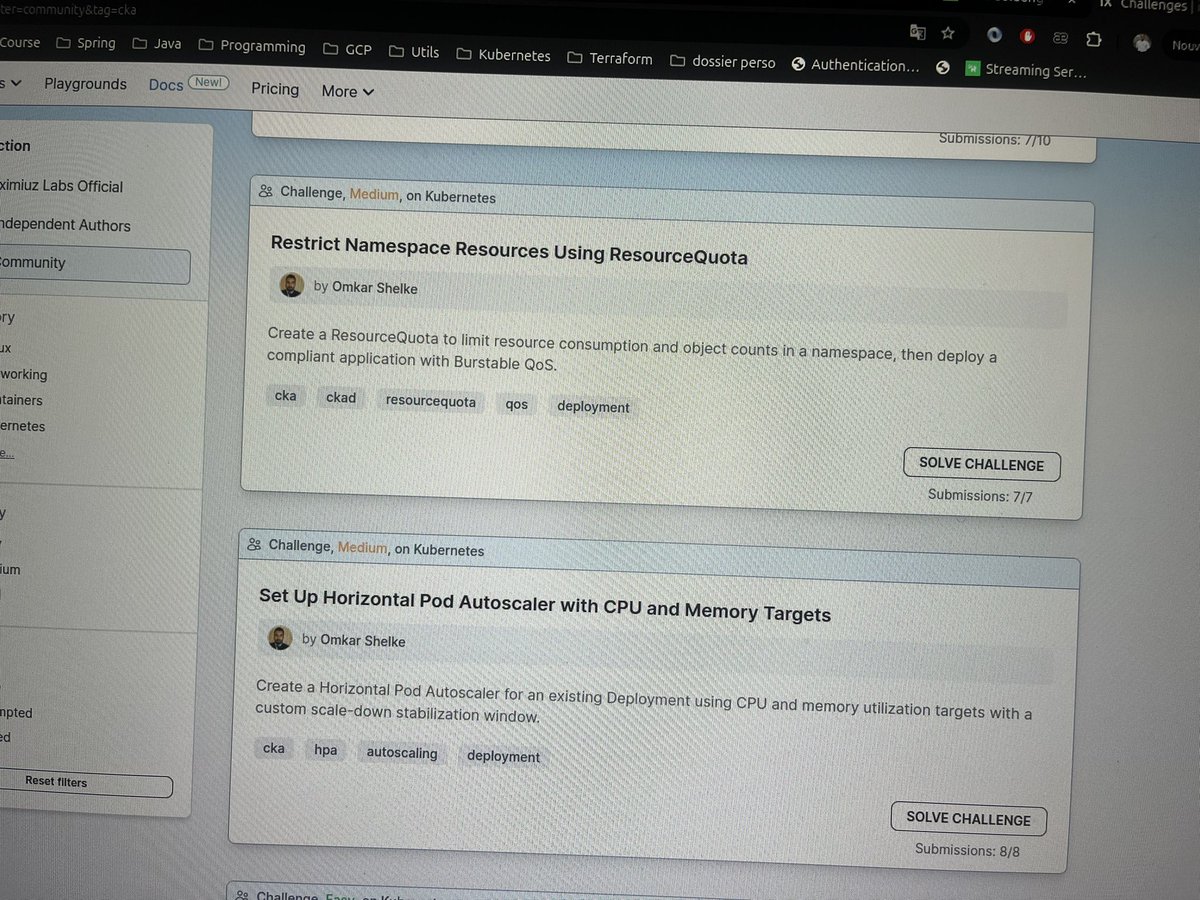Open the Programming bookmark folder
The image size is (1200, 900).
(252, 46)
